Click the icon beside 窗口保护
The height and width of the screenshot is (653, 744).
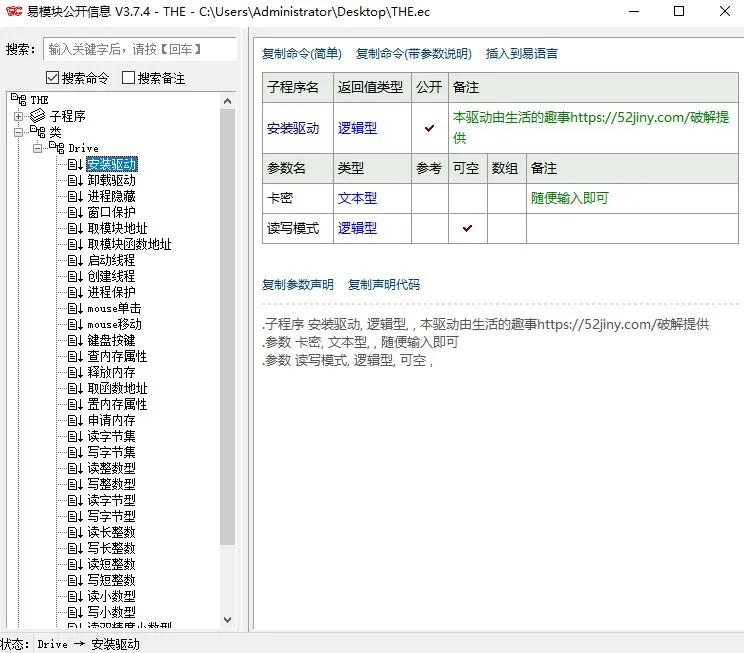coord(75,212)
